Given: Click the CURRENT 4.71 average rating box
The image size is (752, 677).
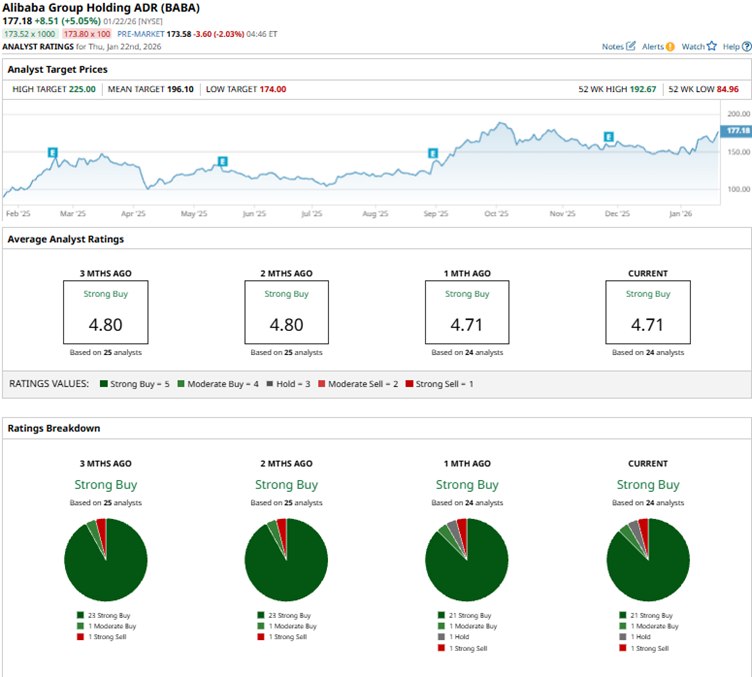Looking at the screenshot, I should [x=648, y=312].
